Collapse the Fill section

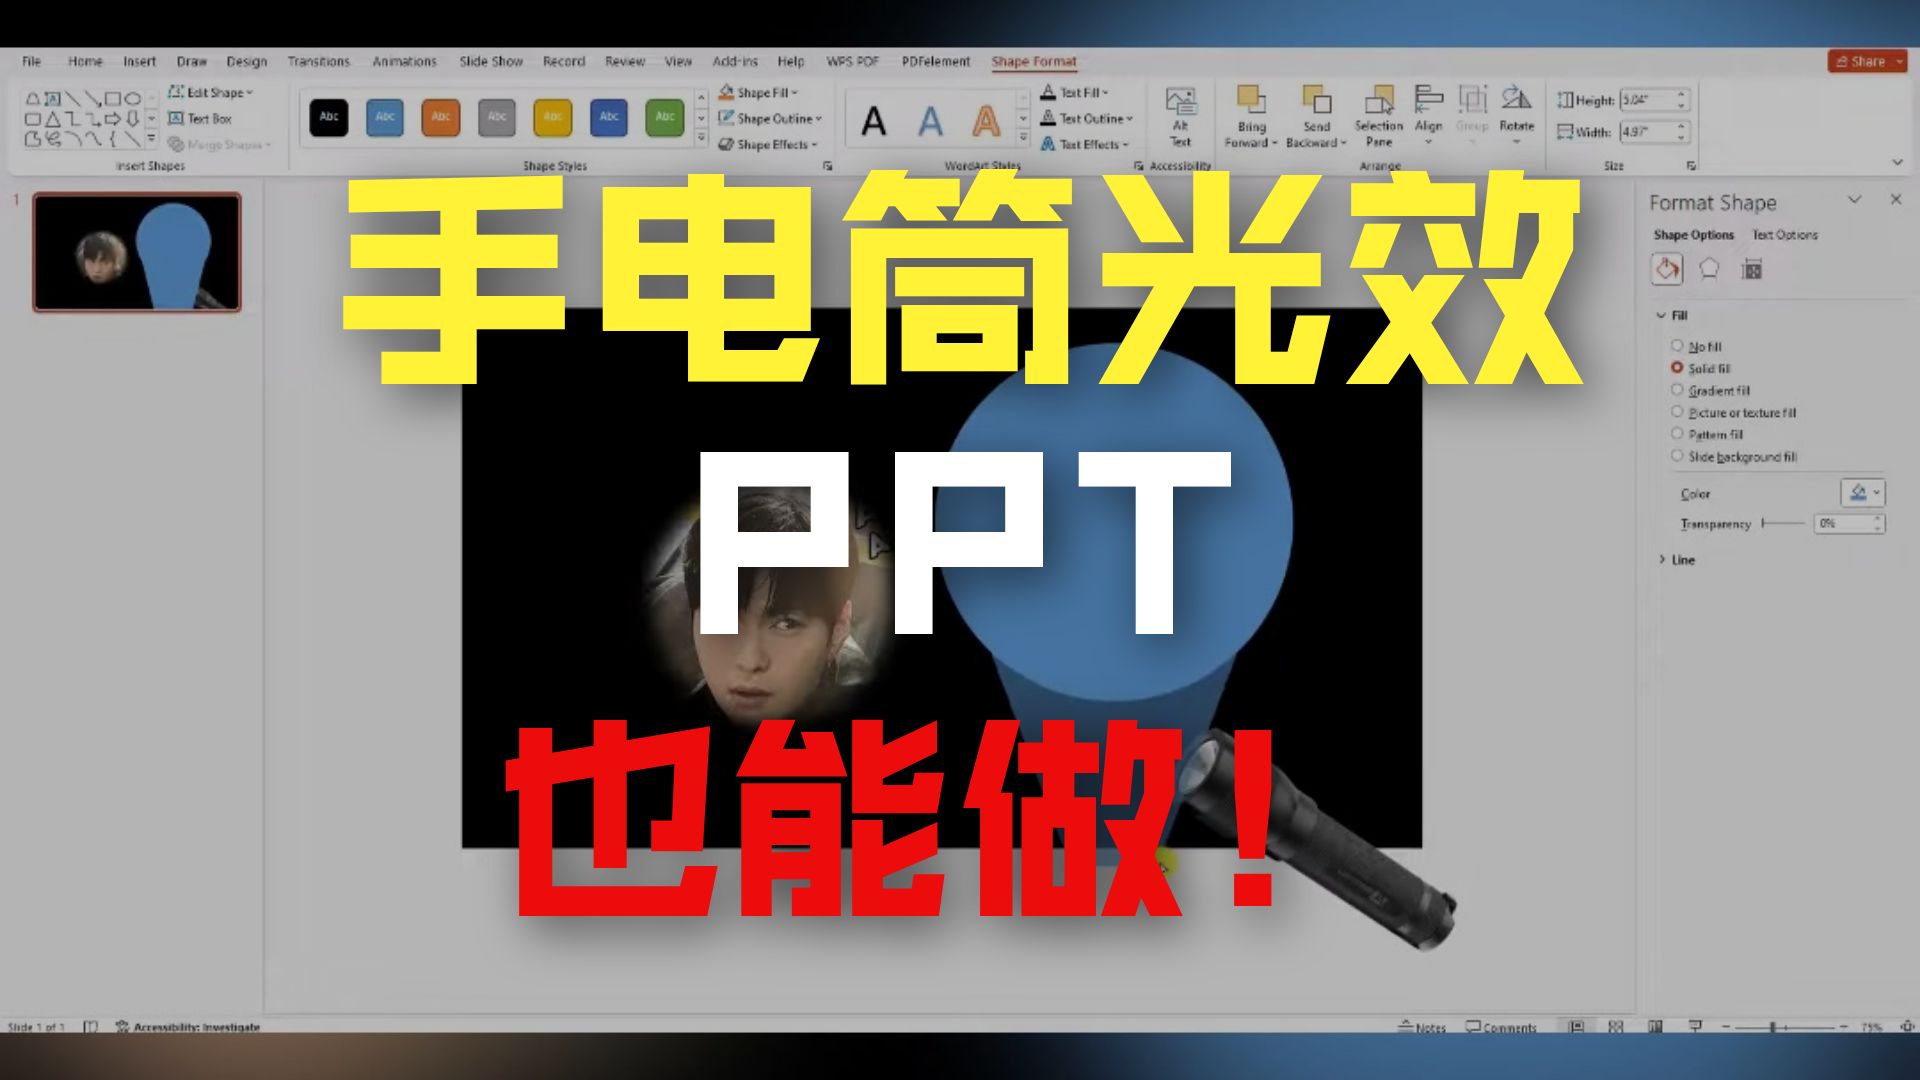pyautogui.click(x=1665, y=314)
